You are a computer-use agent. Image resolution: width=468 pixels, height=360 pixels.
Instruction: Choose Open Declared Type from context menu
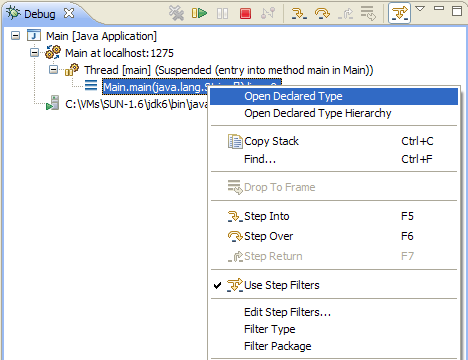click(334, 96)
